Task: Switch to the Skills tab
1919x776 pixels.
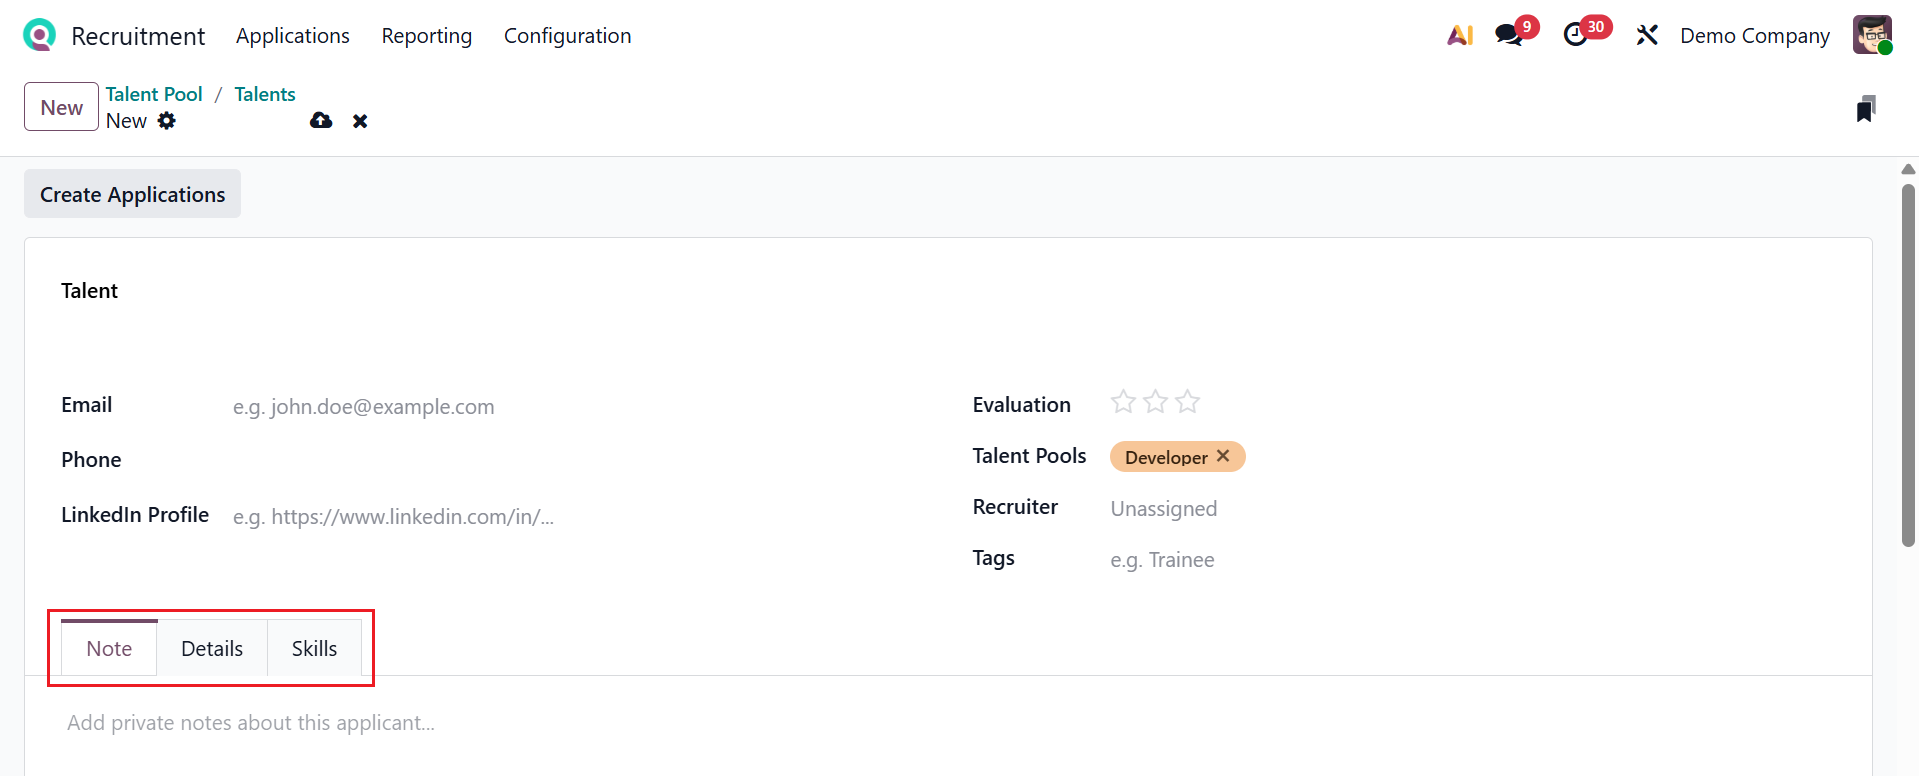Action: (x=314, y=649)
